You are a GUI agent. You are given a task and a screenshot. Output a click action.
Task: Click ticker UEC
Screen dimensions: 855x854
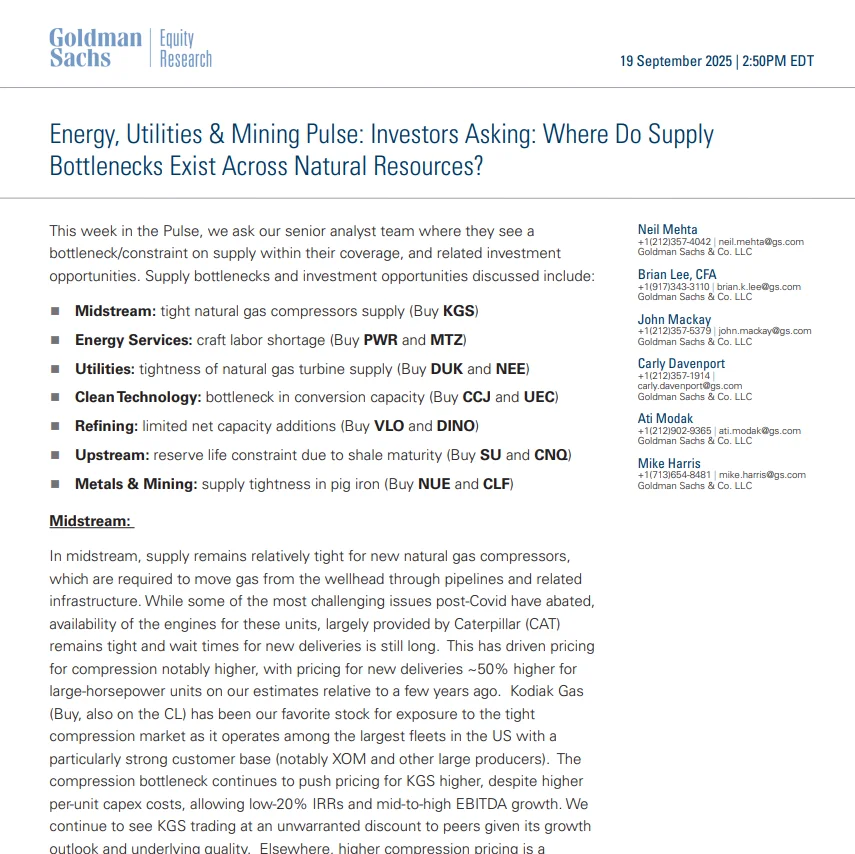[539, 397]
